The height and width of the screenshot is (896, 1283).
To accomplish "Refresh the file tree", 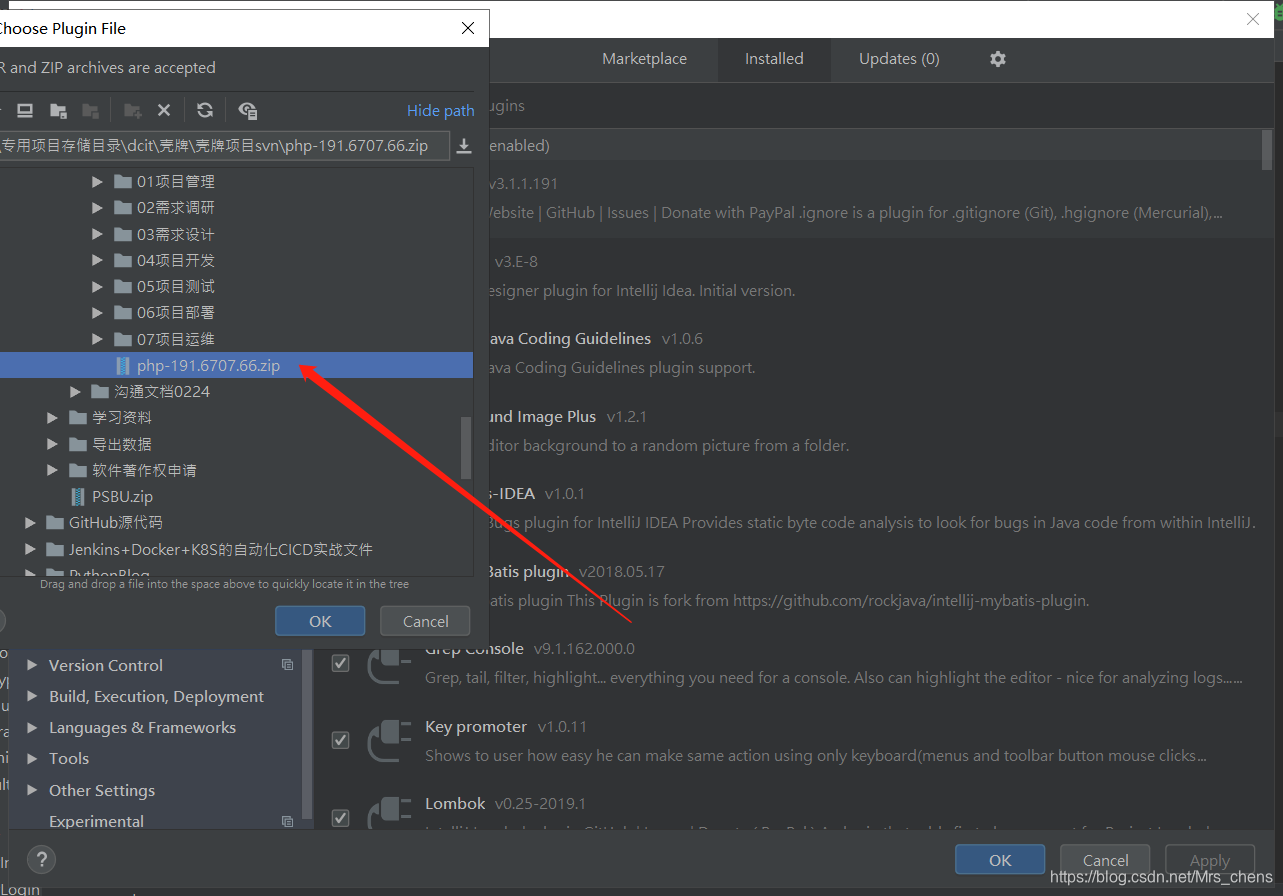I will 205,110.
